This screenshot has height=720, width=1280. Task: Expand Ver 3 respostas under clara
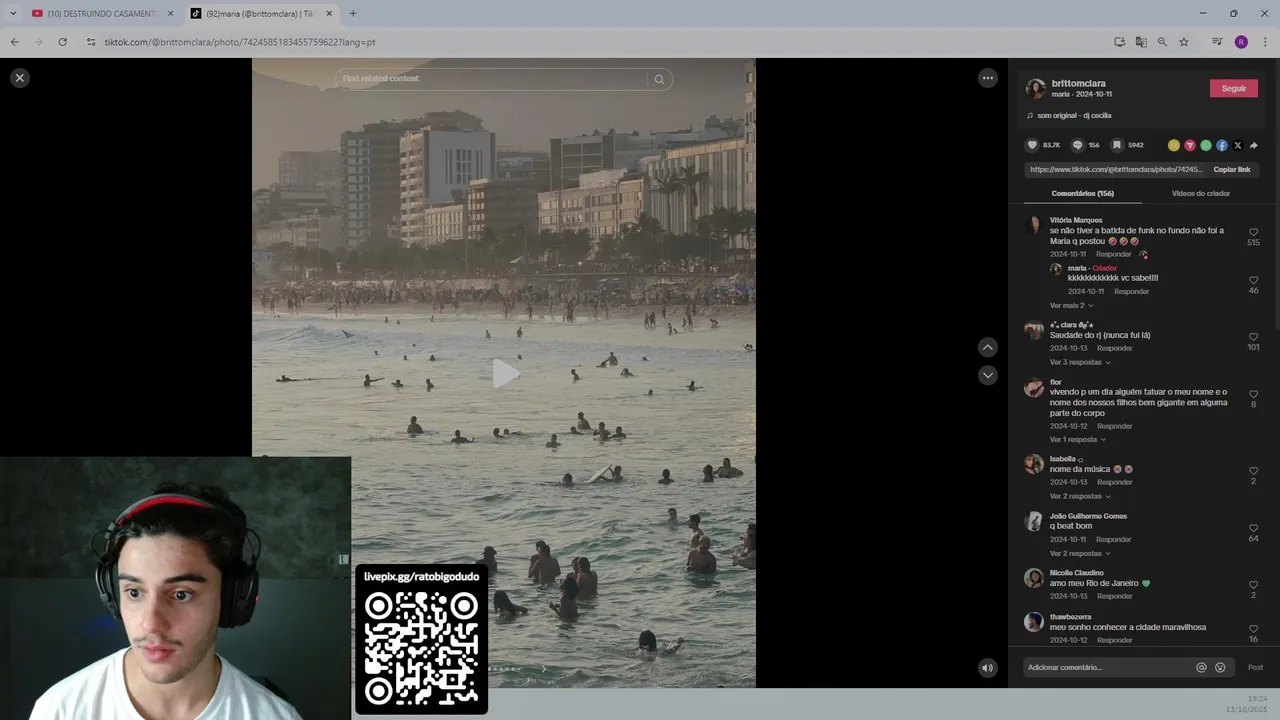coord(1079,363)
